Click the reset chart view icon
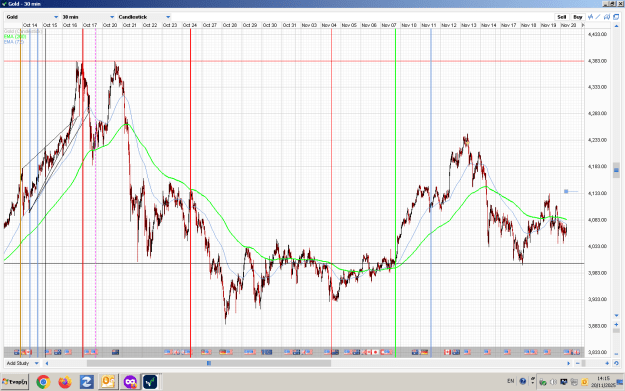The height and width of the screenshot is (391, 625). pos(616,363)
